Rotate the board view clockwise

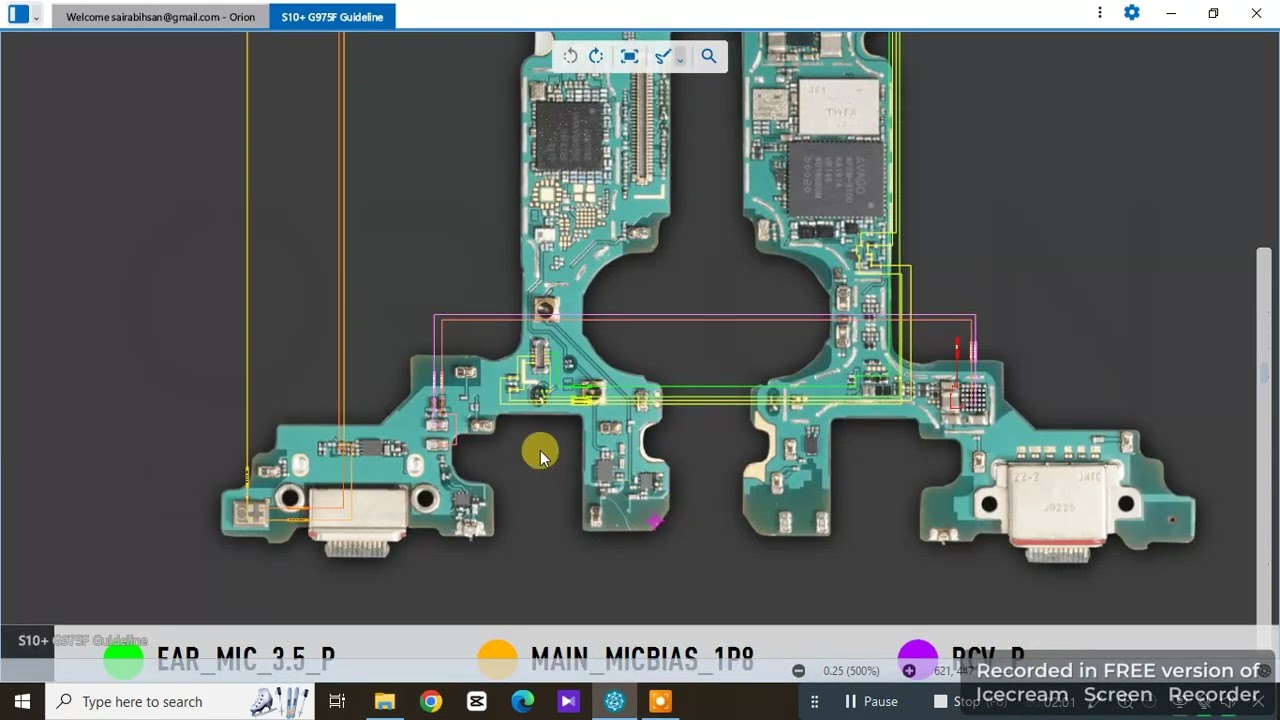(596, 57)
